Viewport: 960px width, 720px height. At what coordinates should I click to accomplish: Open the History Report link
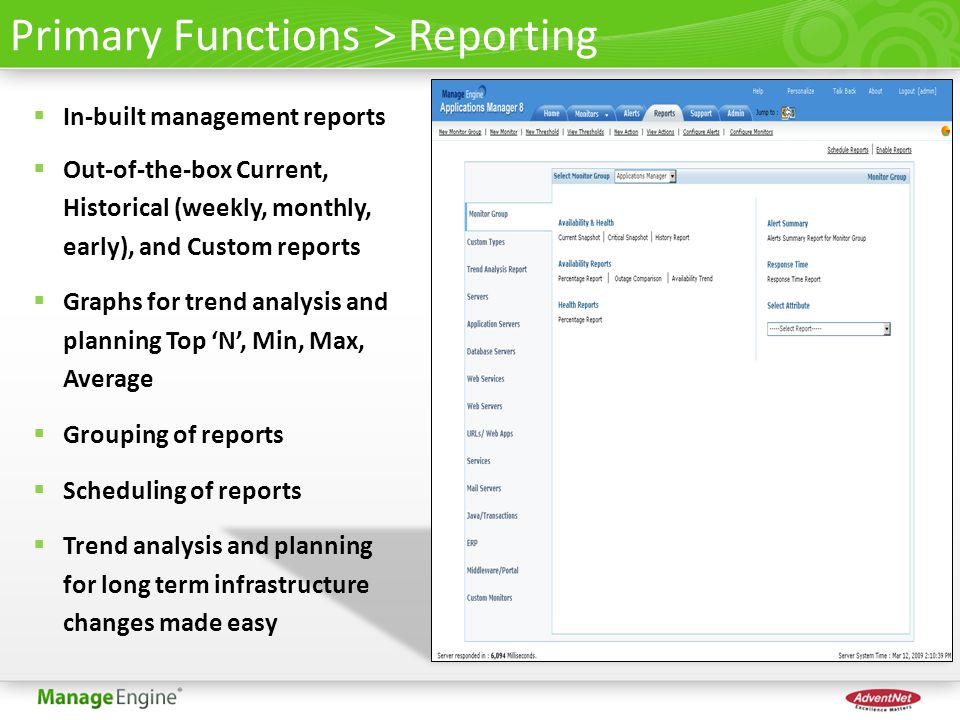coord(672,238)
